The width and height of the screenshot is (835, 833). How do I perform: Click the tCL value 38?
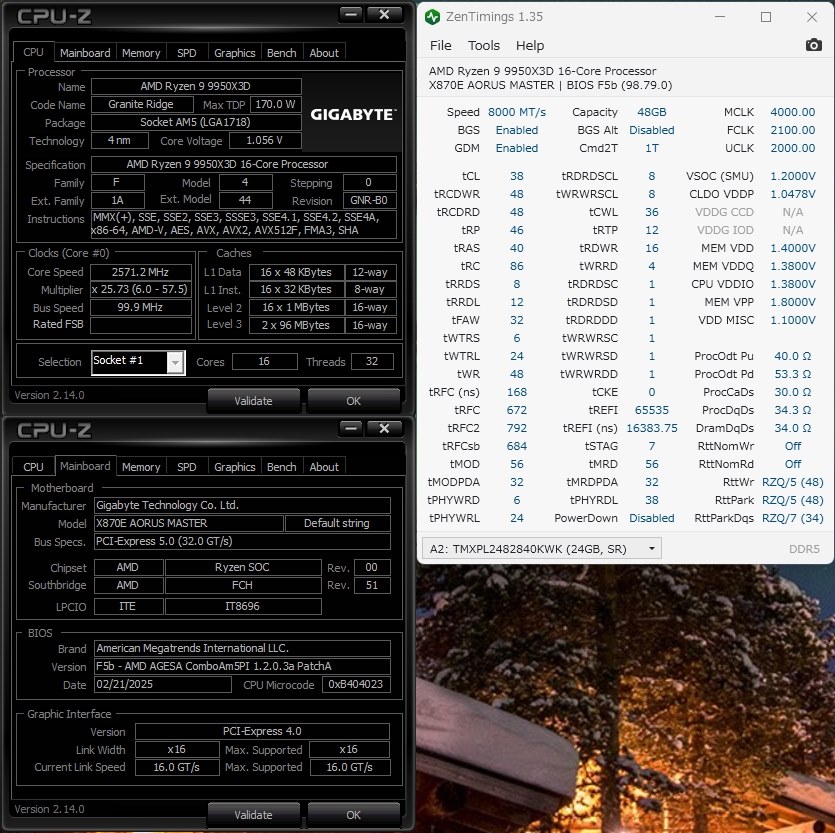pyautogui.click(x=517, y=176)
